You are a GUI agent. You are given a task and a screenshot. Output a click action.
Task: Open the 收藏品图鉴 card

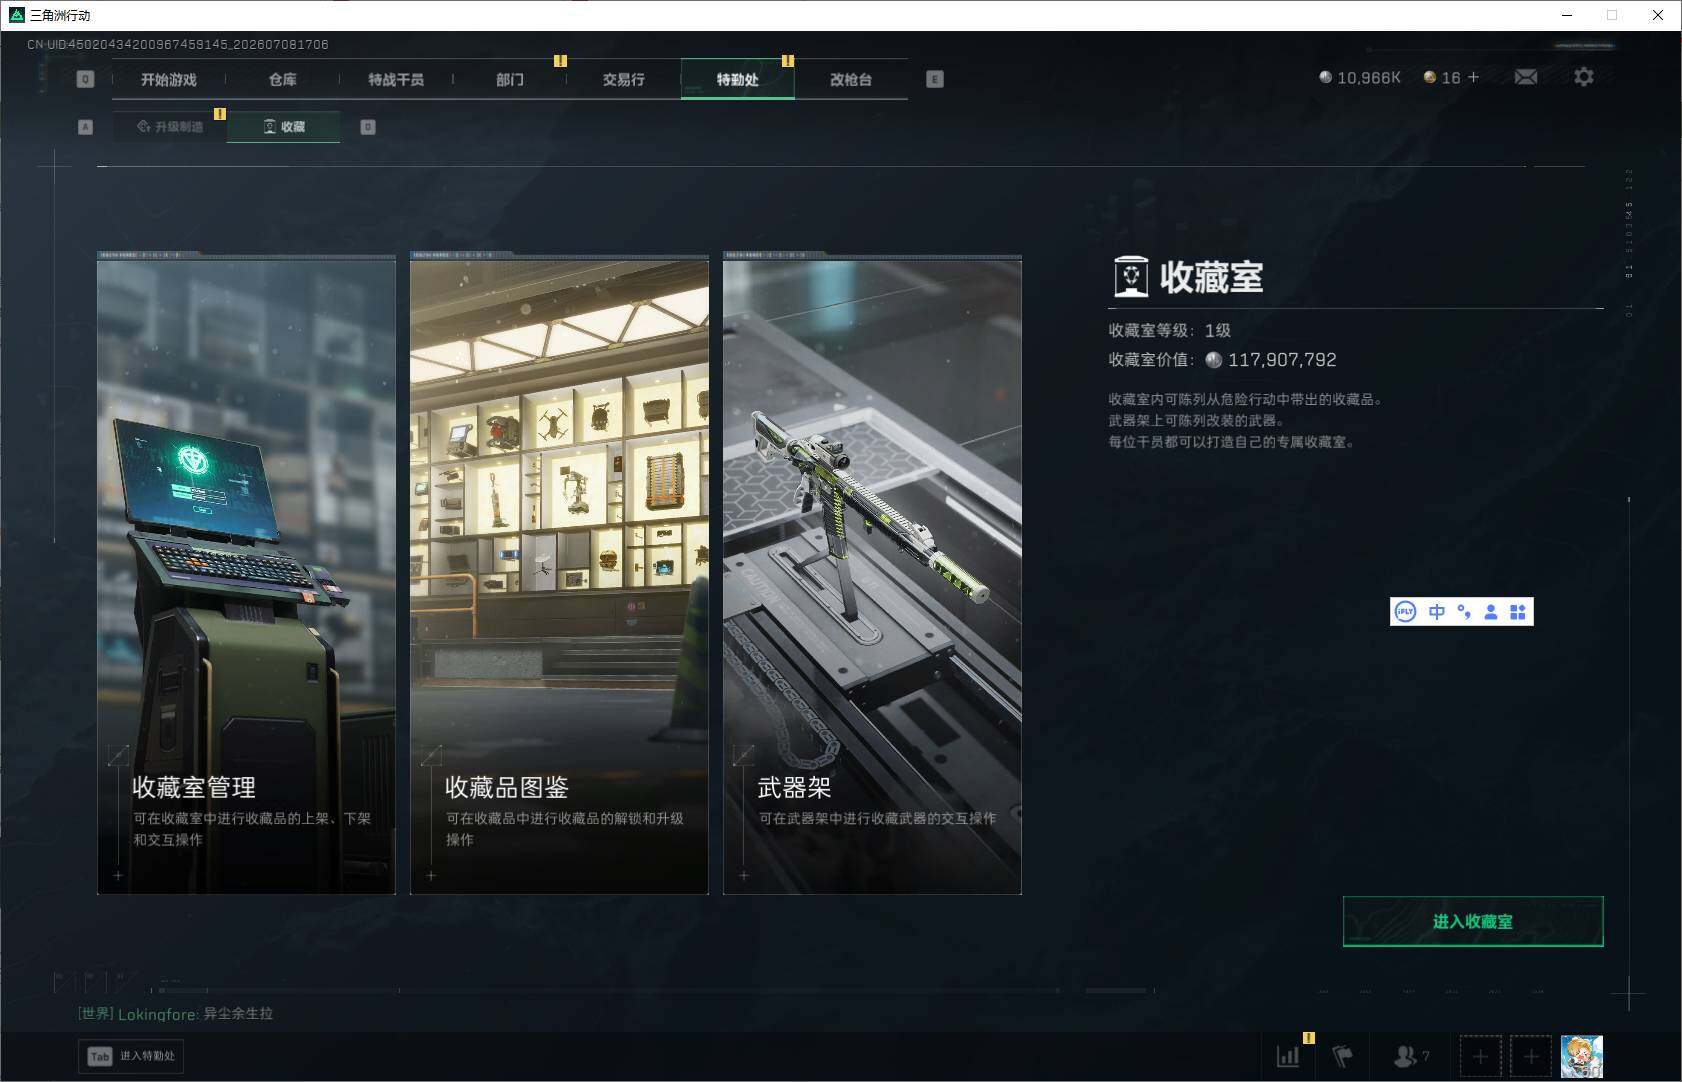[559, 575]
